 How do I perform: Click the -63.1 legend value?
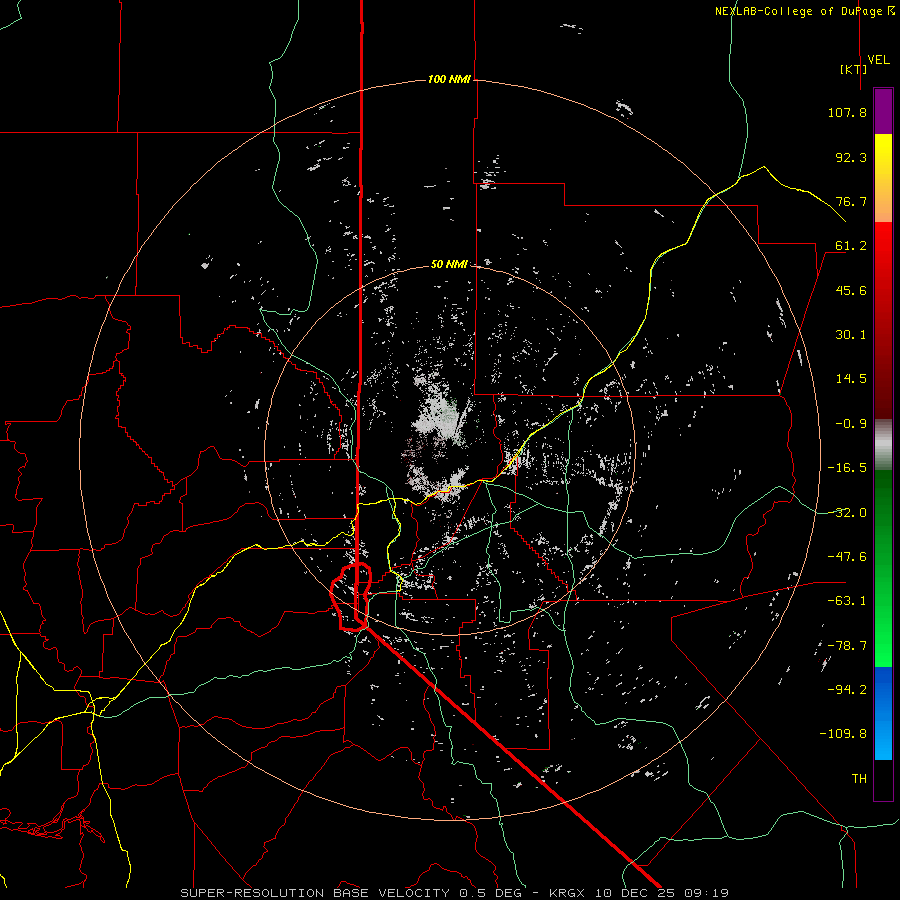click(847, 601)
